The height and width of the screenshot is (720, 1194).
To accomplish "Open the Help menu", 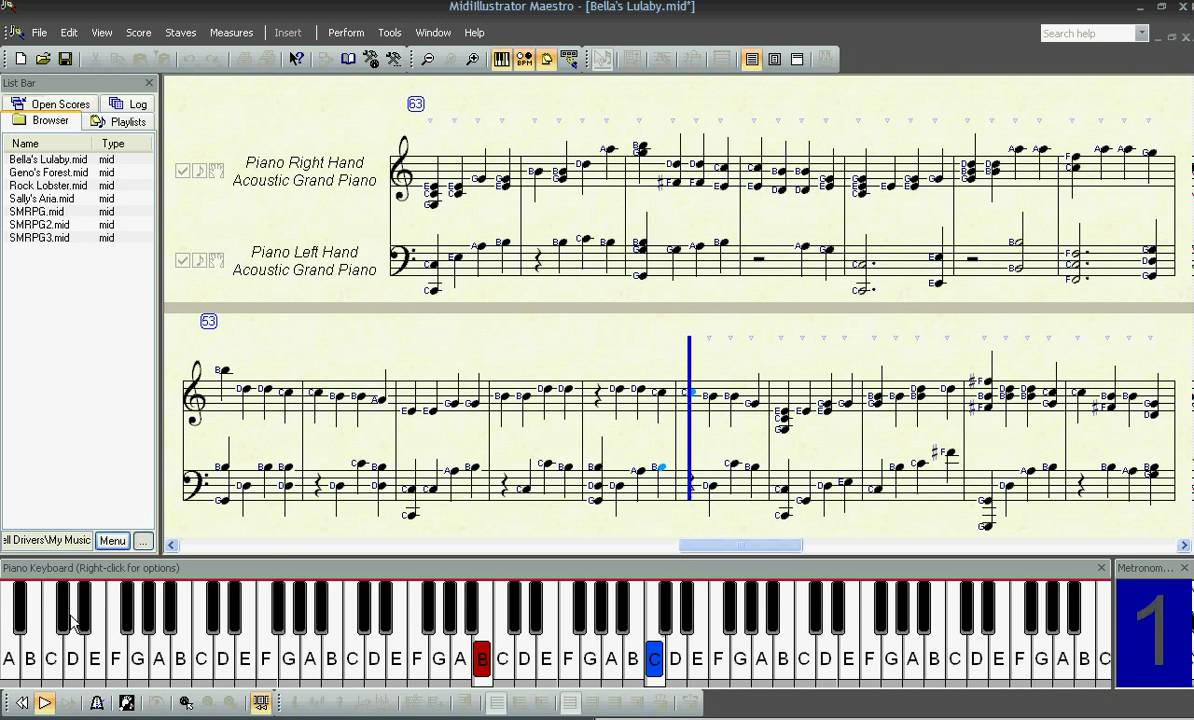I will coord(474,33).
